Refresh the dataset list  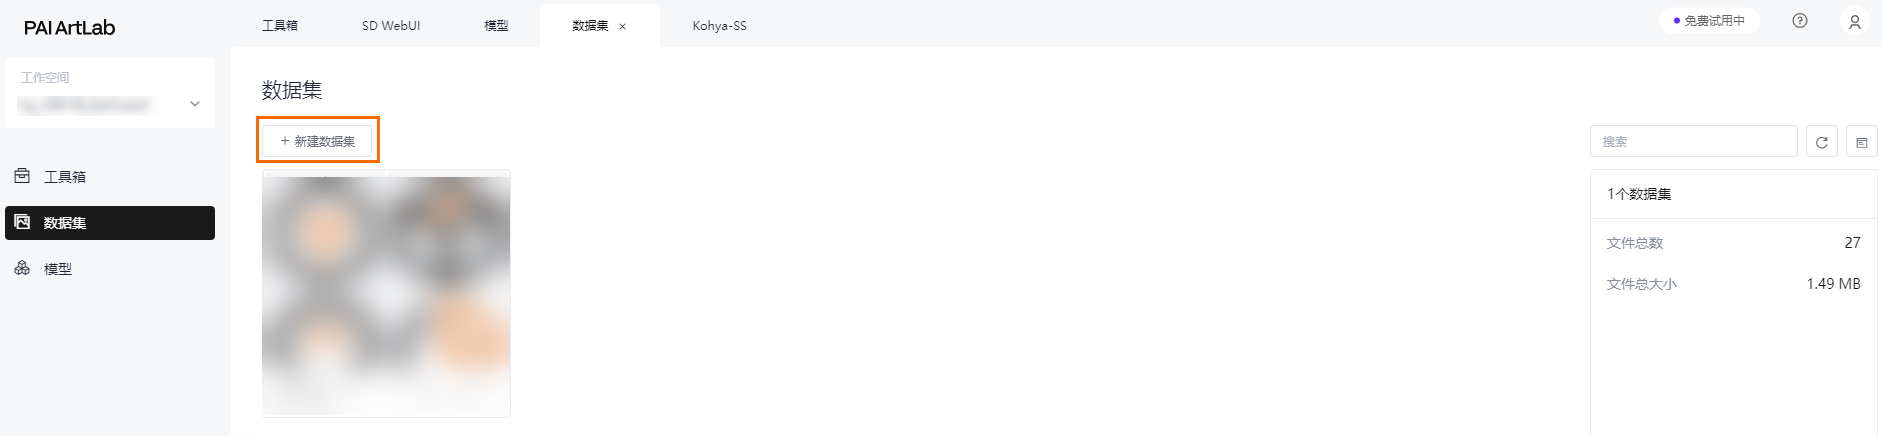point(1822,142)
